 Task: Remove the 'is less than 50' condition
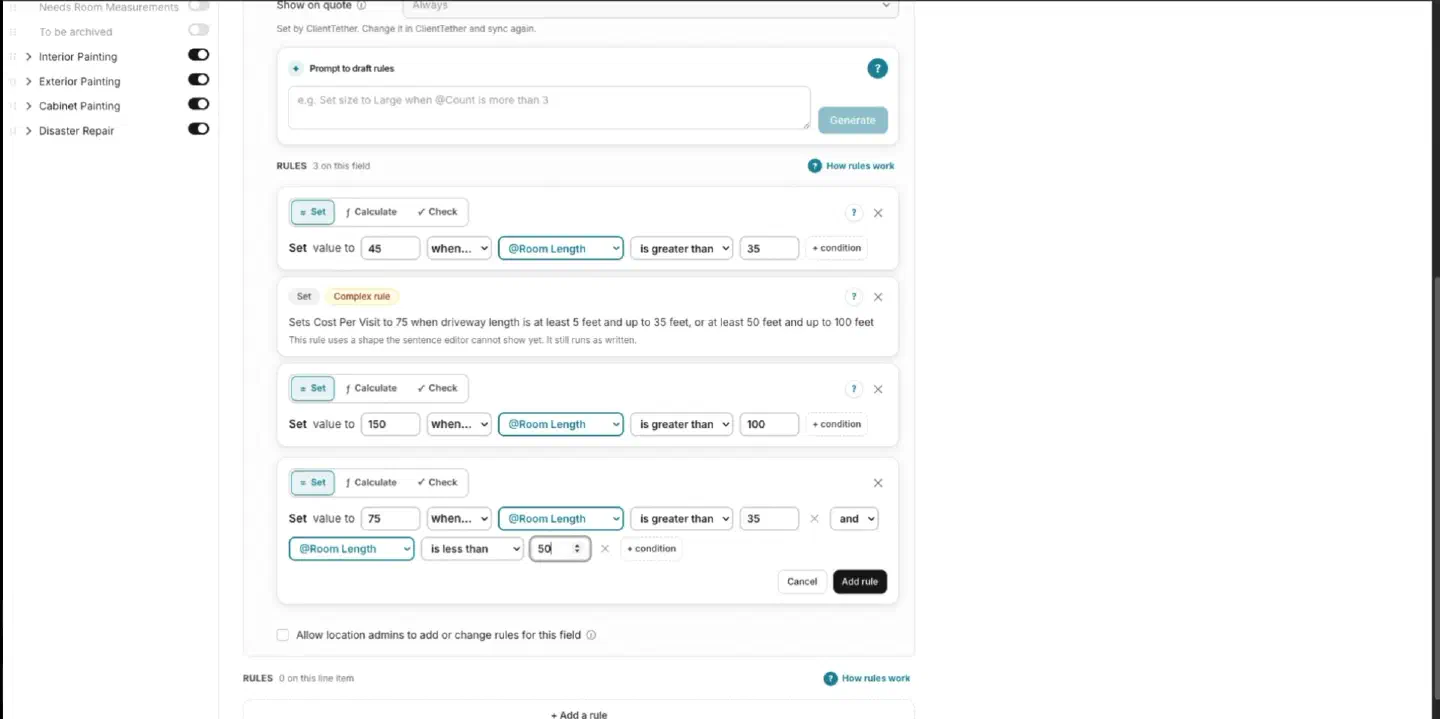(x=604, y=549)
